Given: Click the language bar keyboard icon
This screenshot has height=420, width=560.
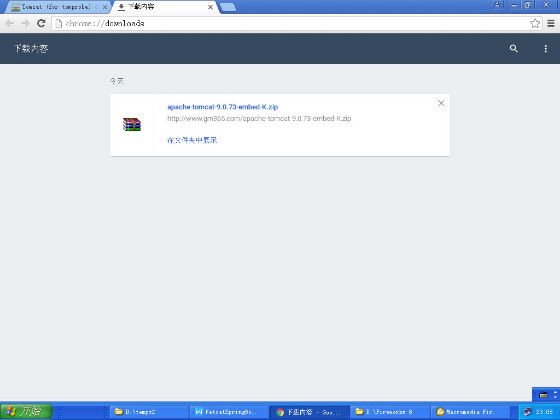Looking at the screenshot, I should pos(543,395).
